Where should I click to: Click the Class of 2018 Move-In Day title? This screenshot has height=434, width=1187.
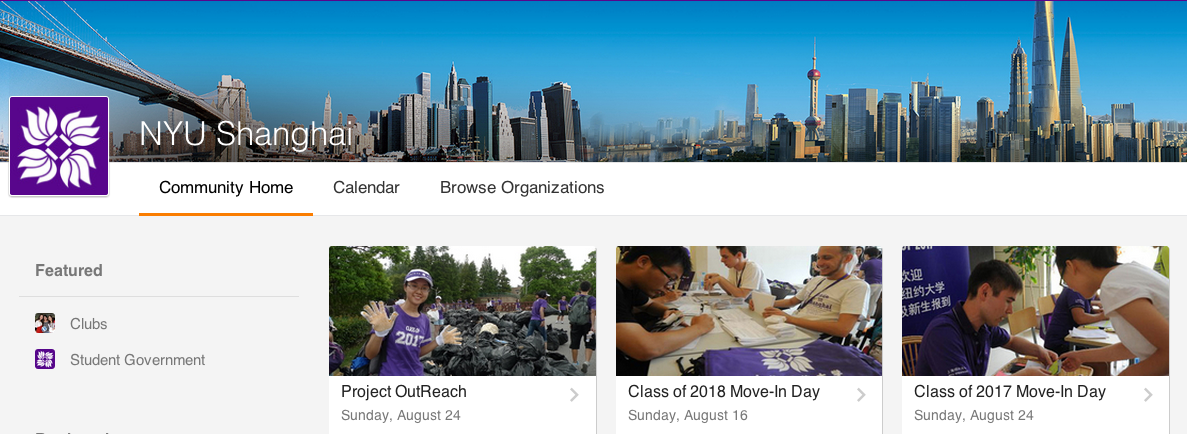pos(724,392)
